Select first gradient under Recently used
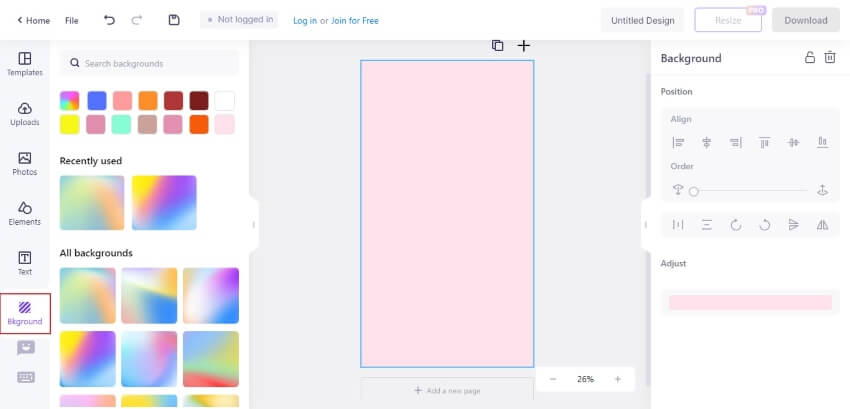Image resolution: width=850 pixels, height=409 pixels. [92, 202]
